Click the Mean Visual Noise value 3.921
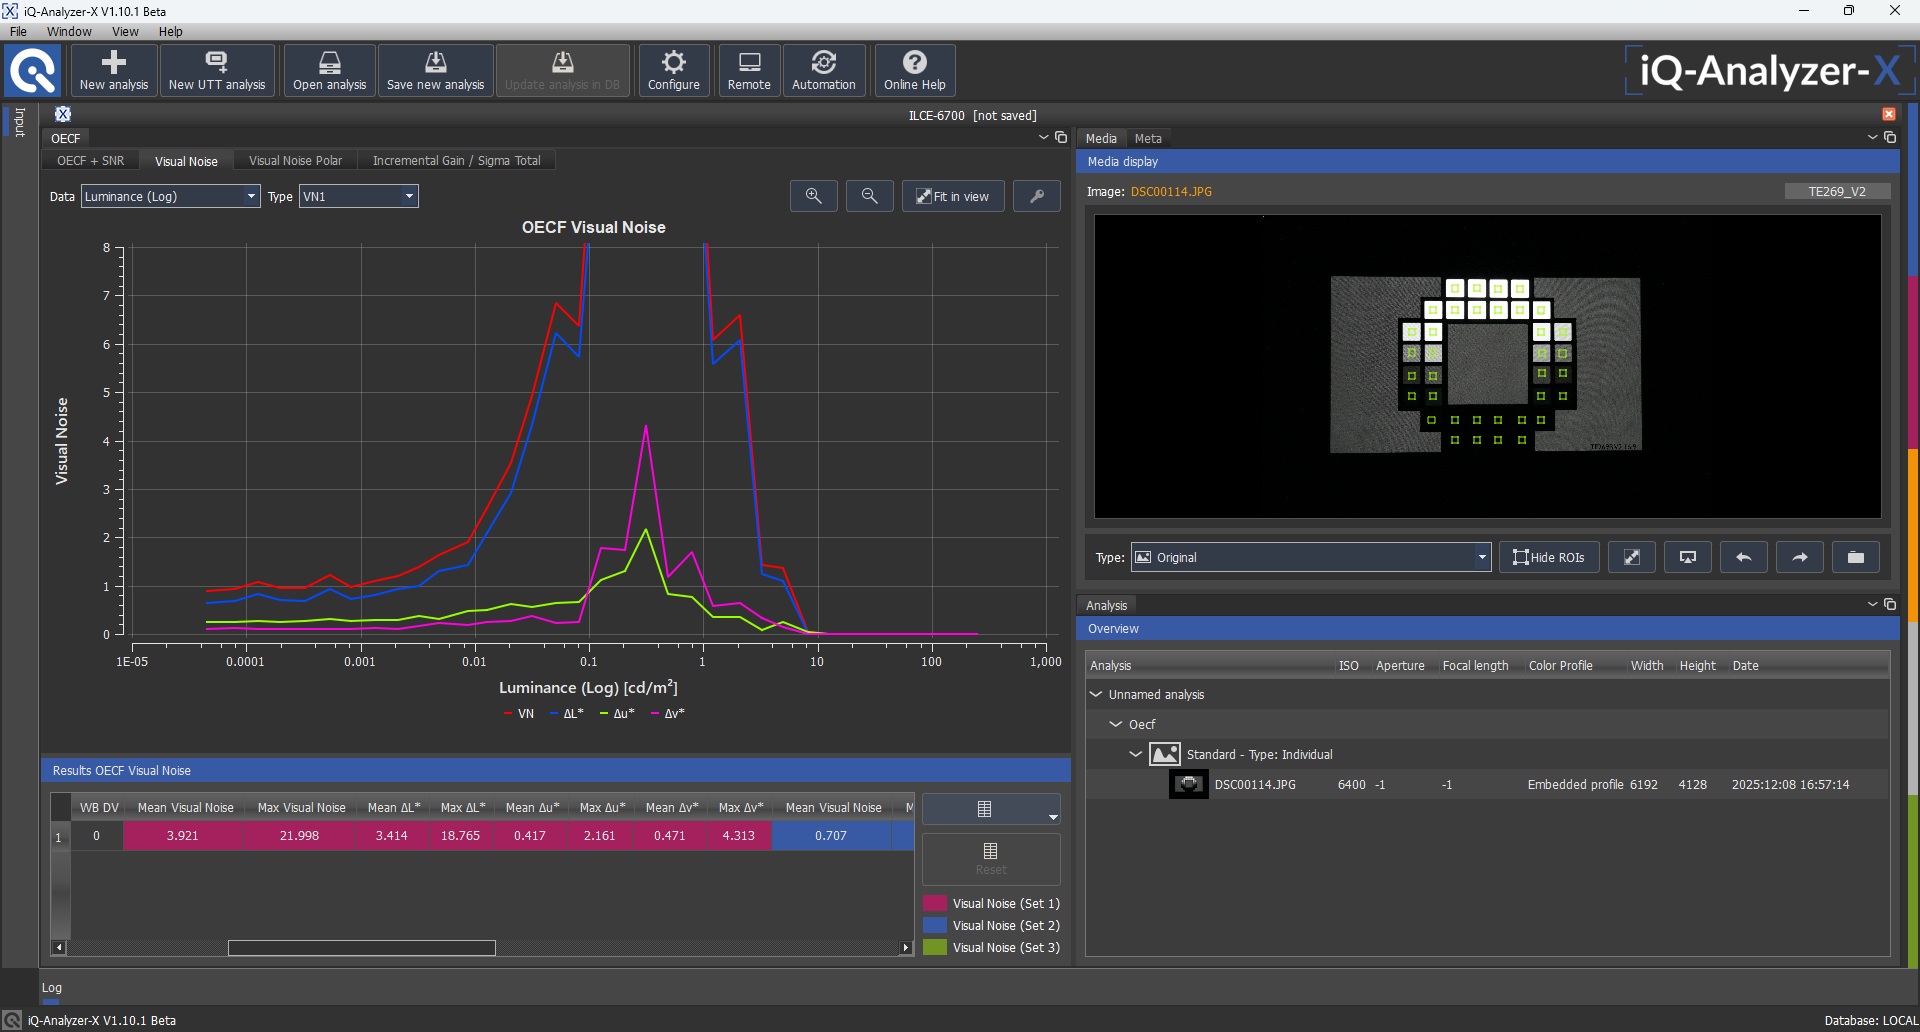 point(182,836)
